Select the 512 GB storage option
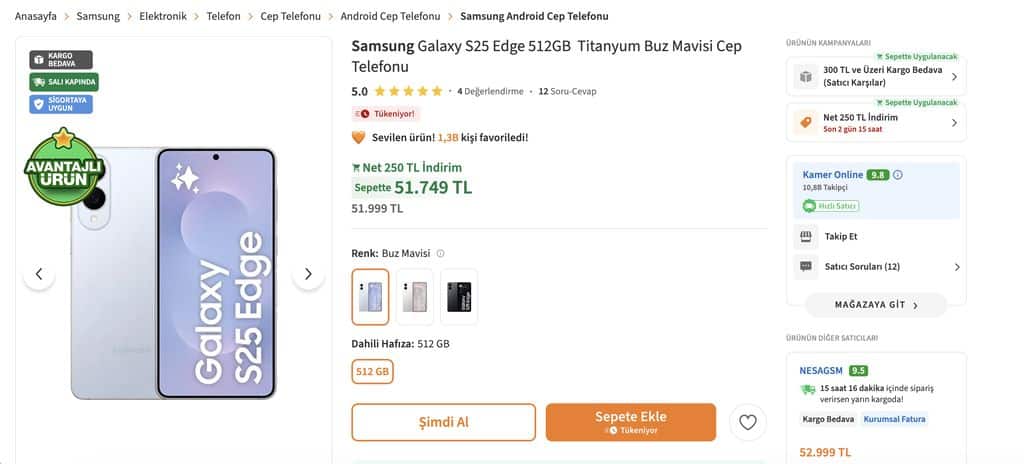This screenshot has height=464, width=1024. pyautogui.click(x=372, y=372)
